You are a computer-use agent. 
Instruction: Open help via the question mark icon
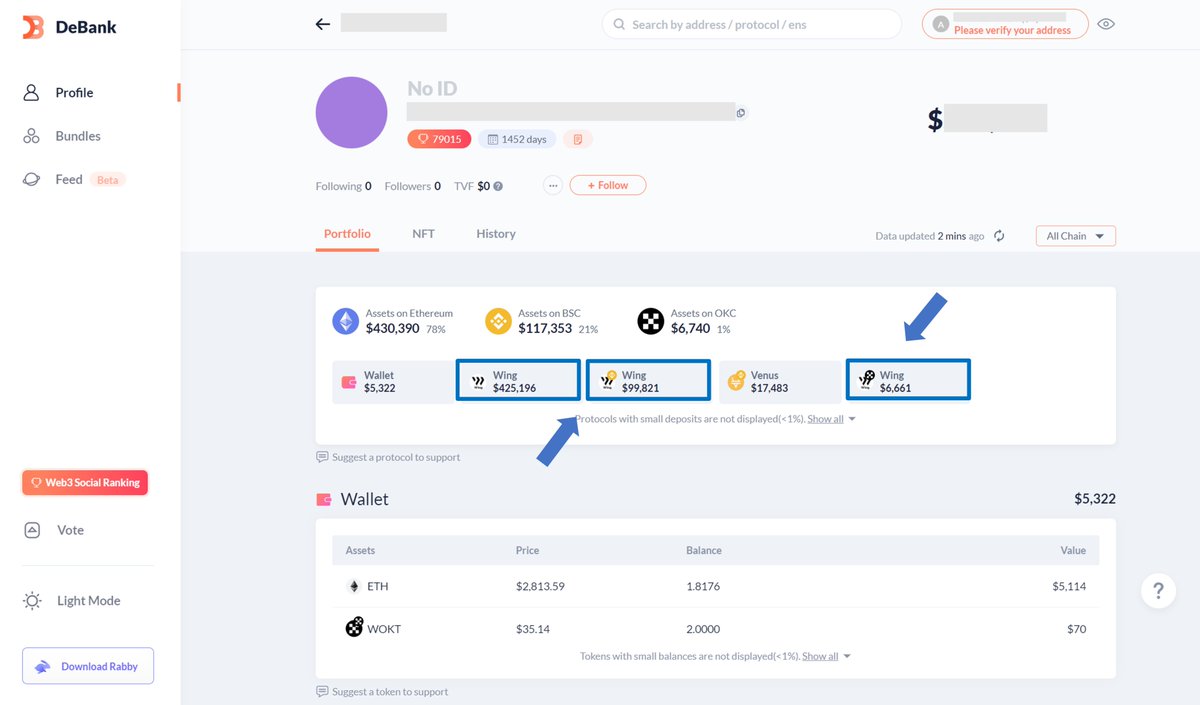[1158, 591]
